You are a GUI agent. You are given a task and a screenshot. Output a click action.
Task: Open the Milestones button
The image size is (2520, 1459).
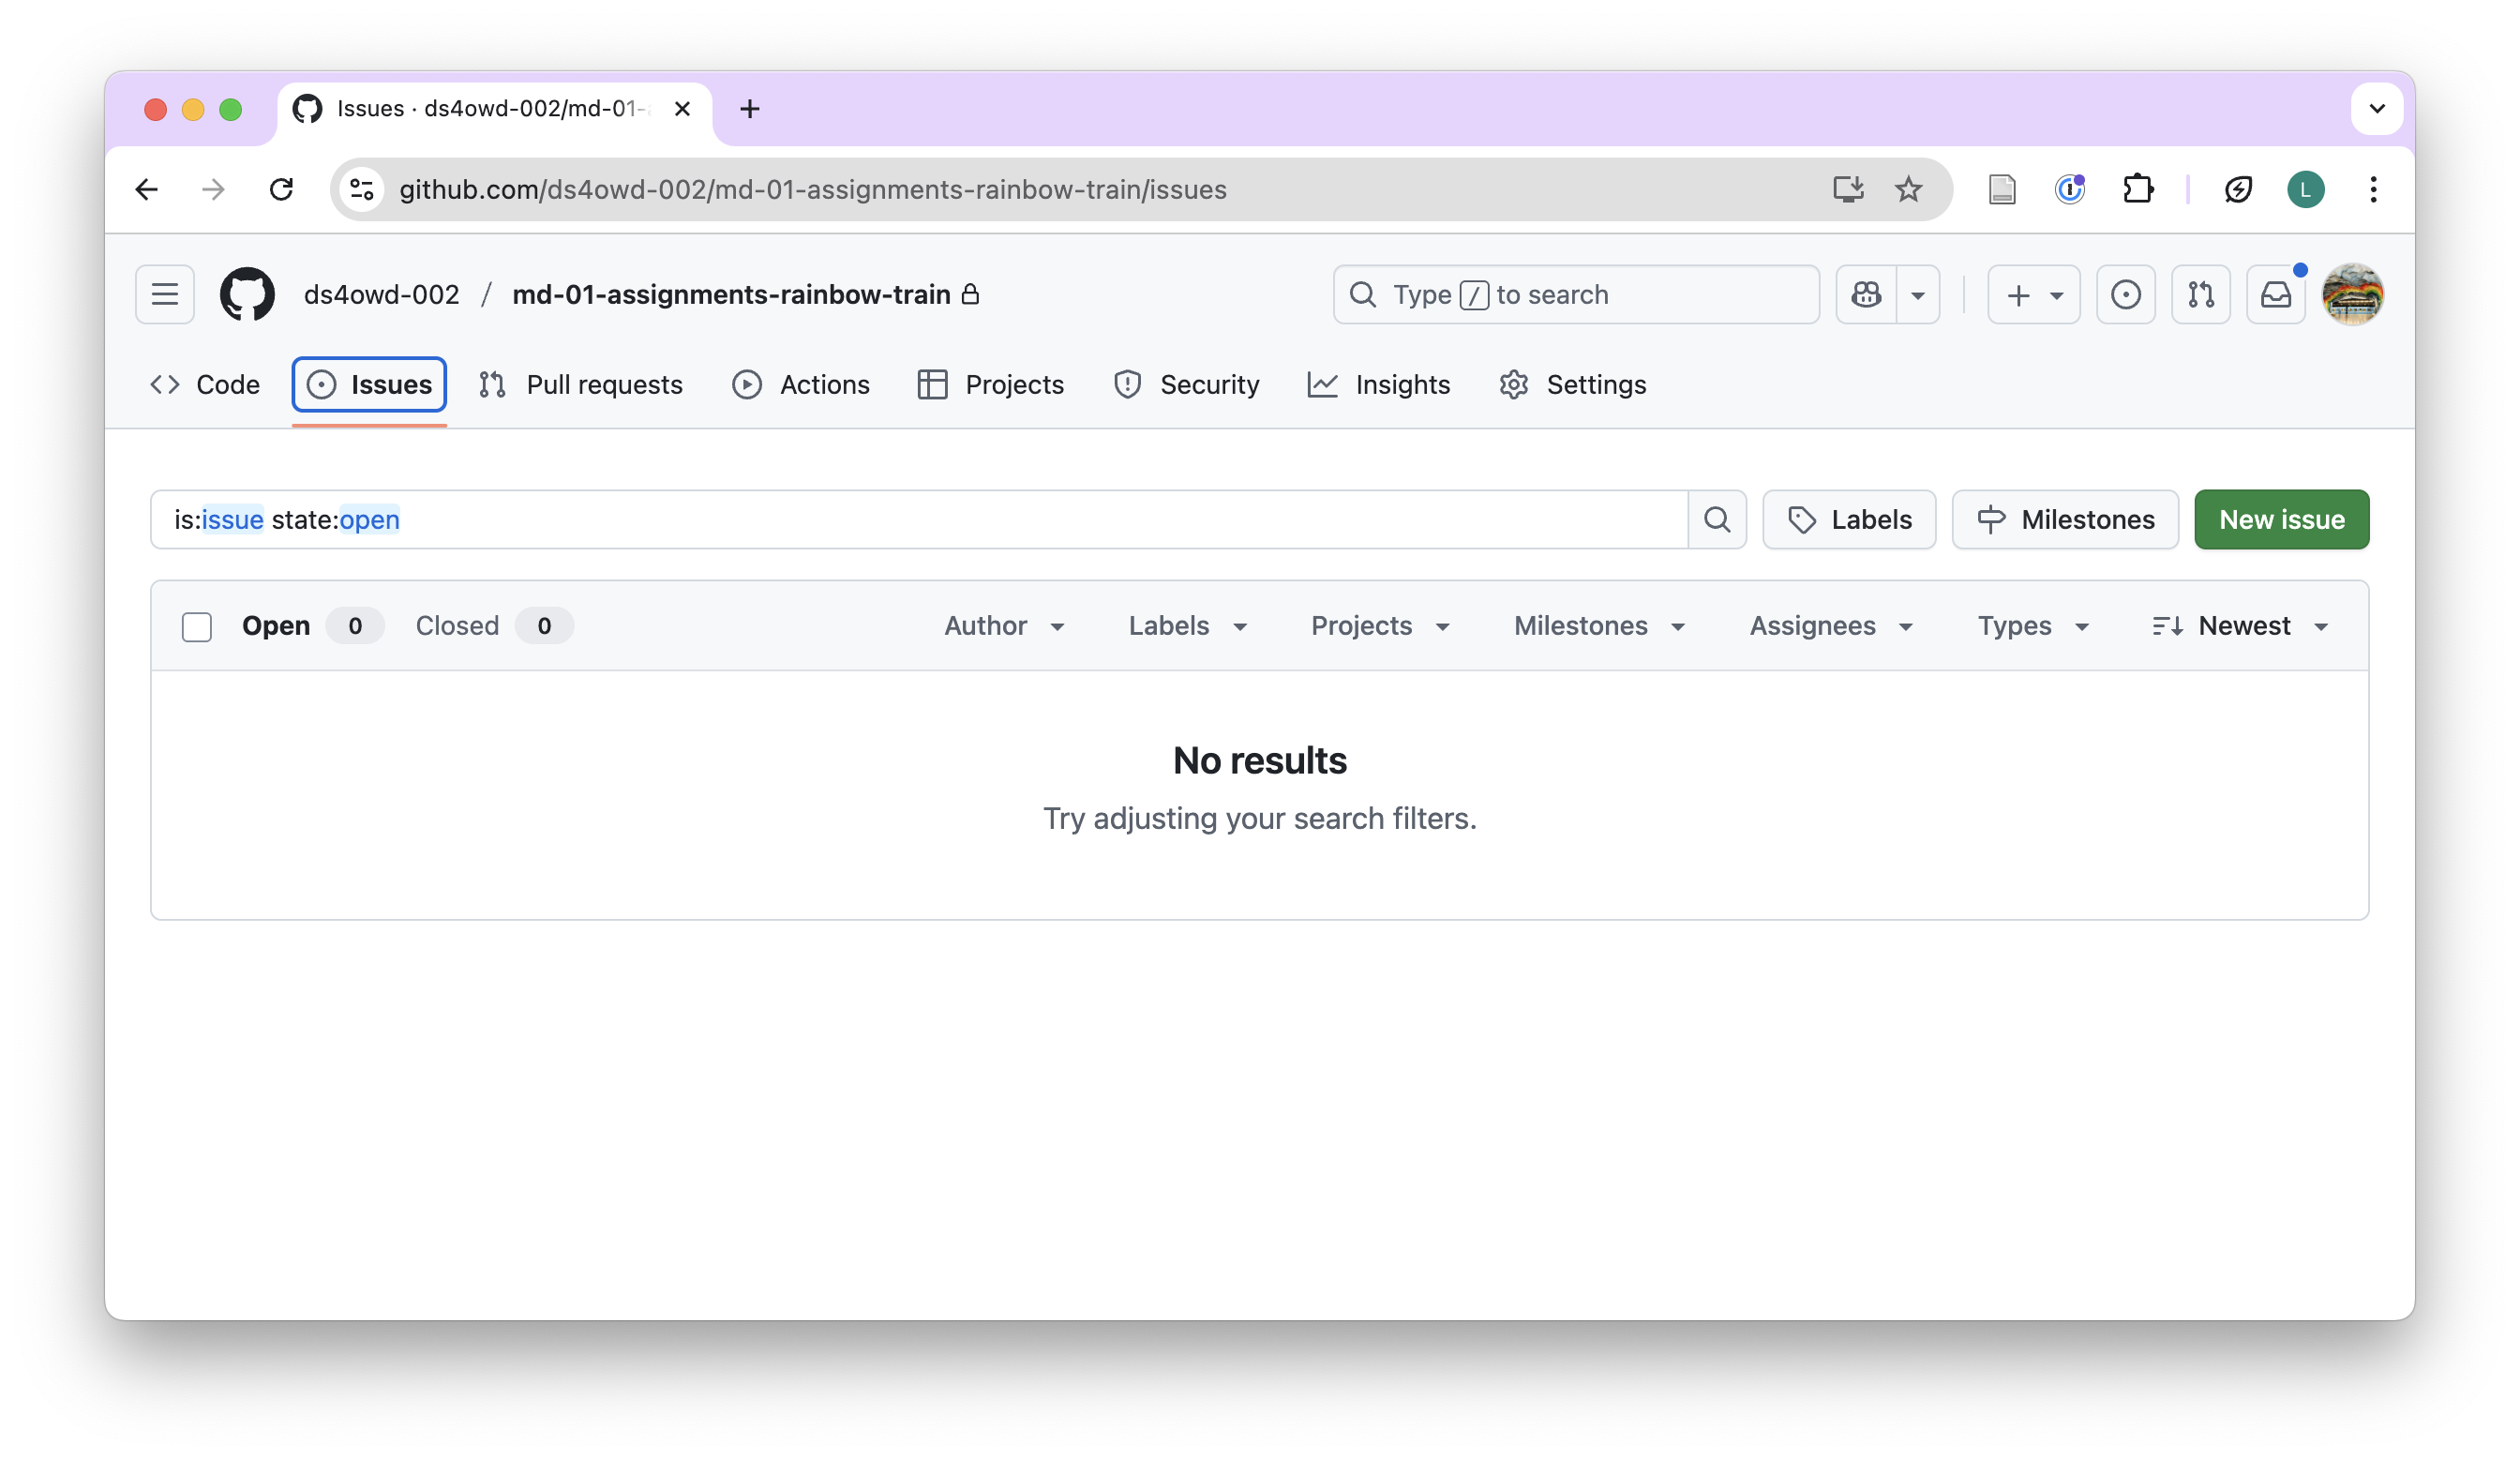[2065, 519]
